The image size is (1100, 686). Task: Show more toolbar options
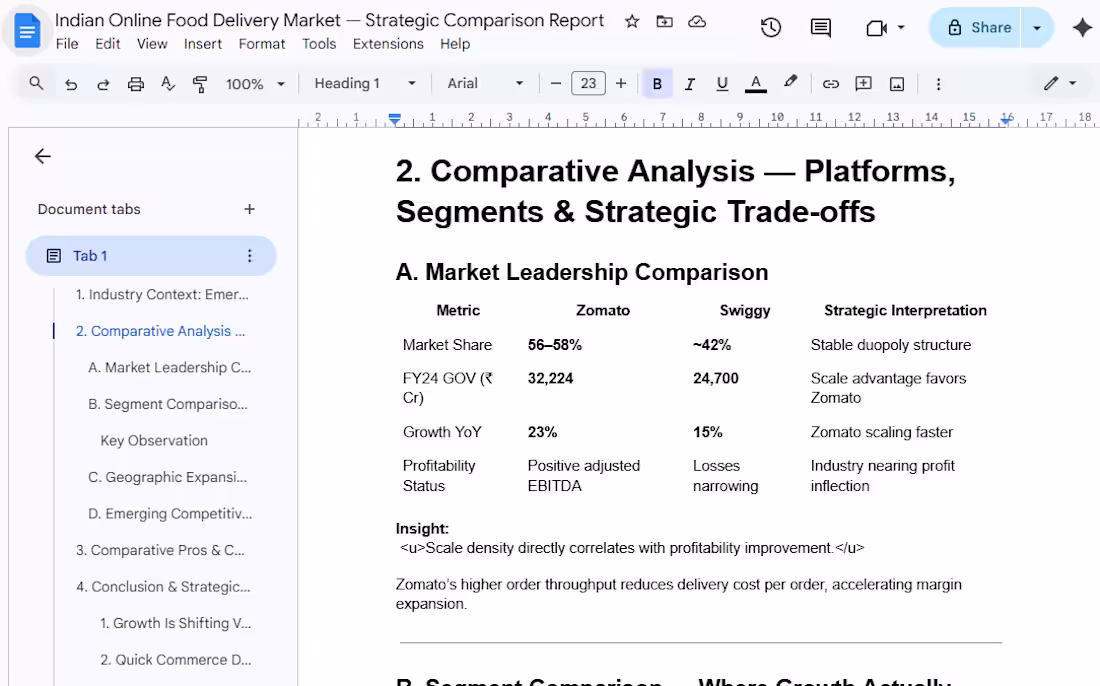click(938, 84)
